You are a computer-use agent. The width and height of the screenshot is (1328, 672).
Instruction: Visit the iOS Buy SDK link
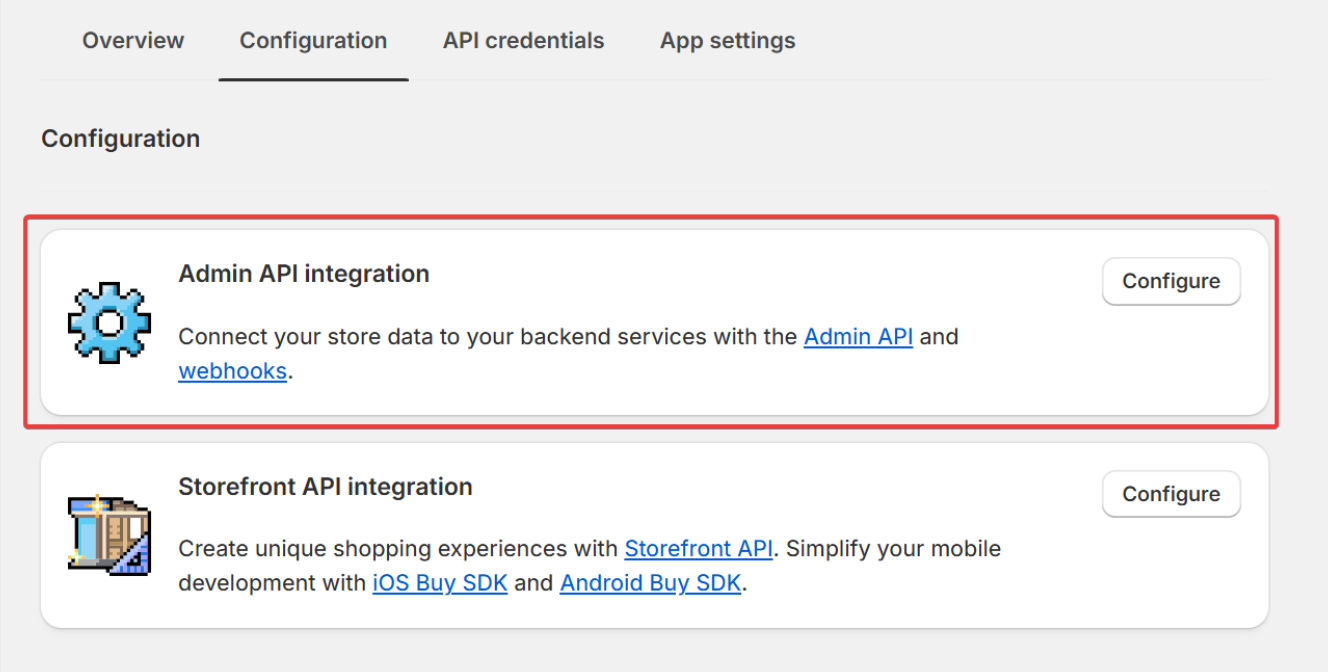[440, 583]
